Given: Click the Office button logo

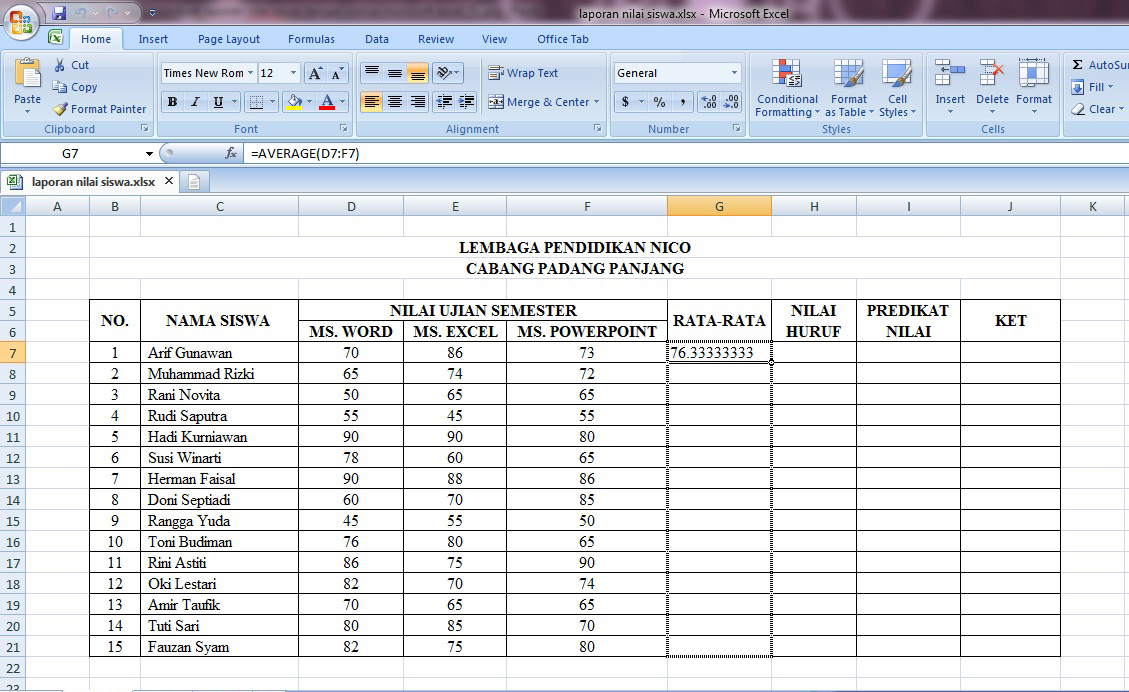Looking at the screenshot, I should coord(21,21).
